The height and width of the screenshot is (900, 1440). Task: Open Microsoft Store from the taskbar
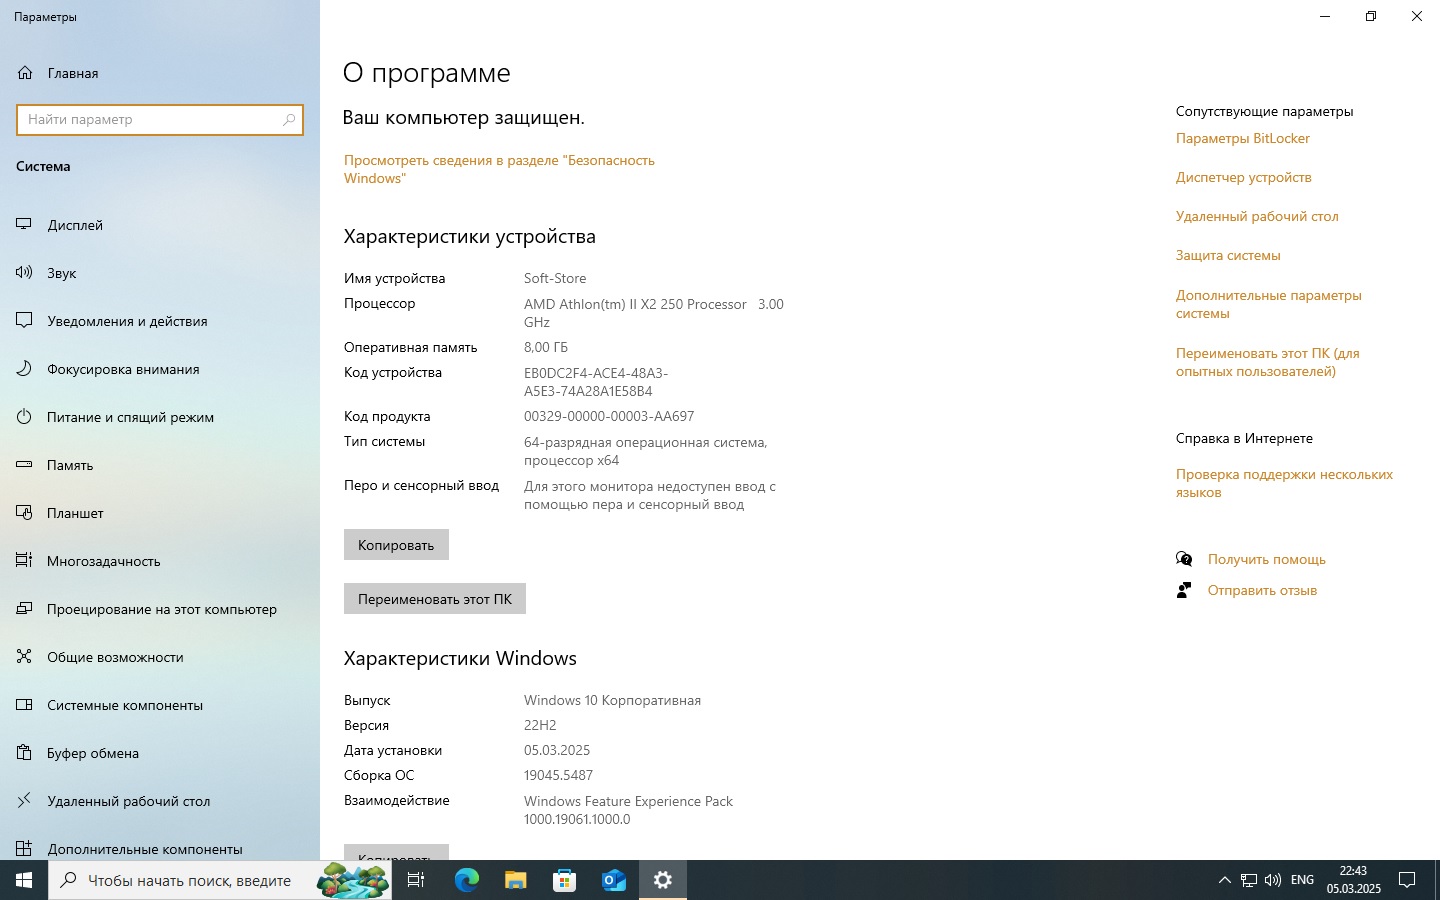[x=564, y=880]
